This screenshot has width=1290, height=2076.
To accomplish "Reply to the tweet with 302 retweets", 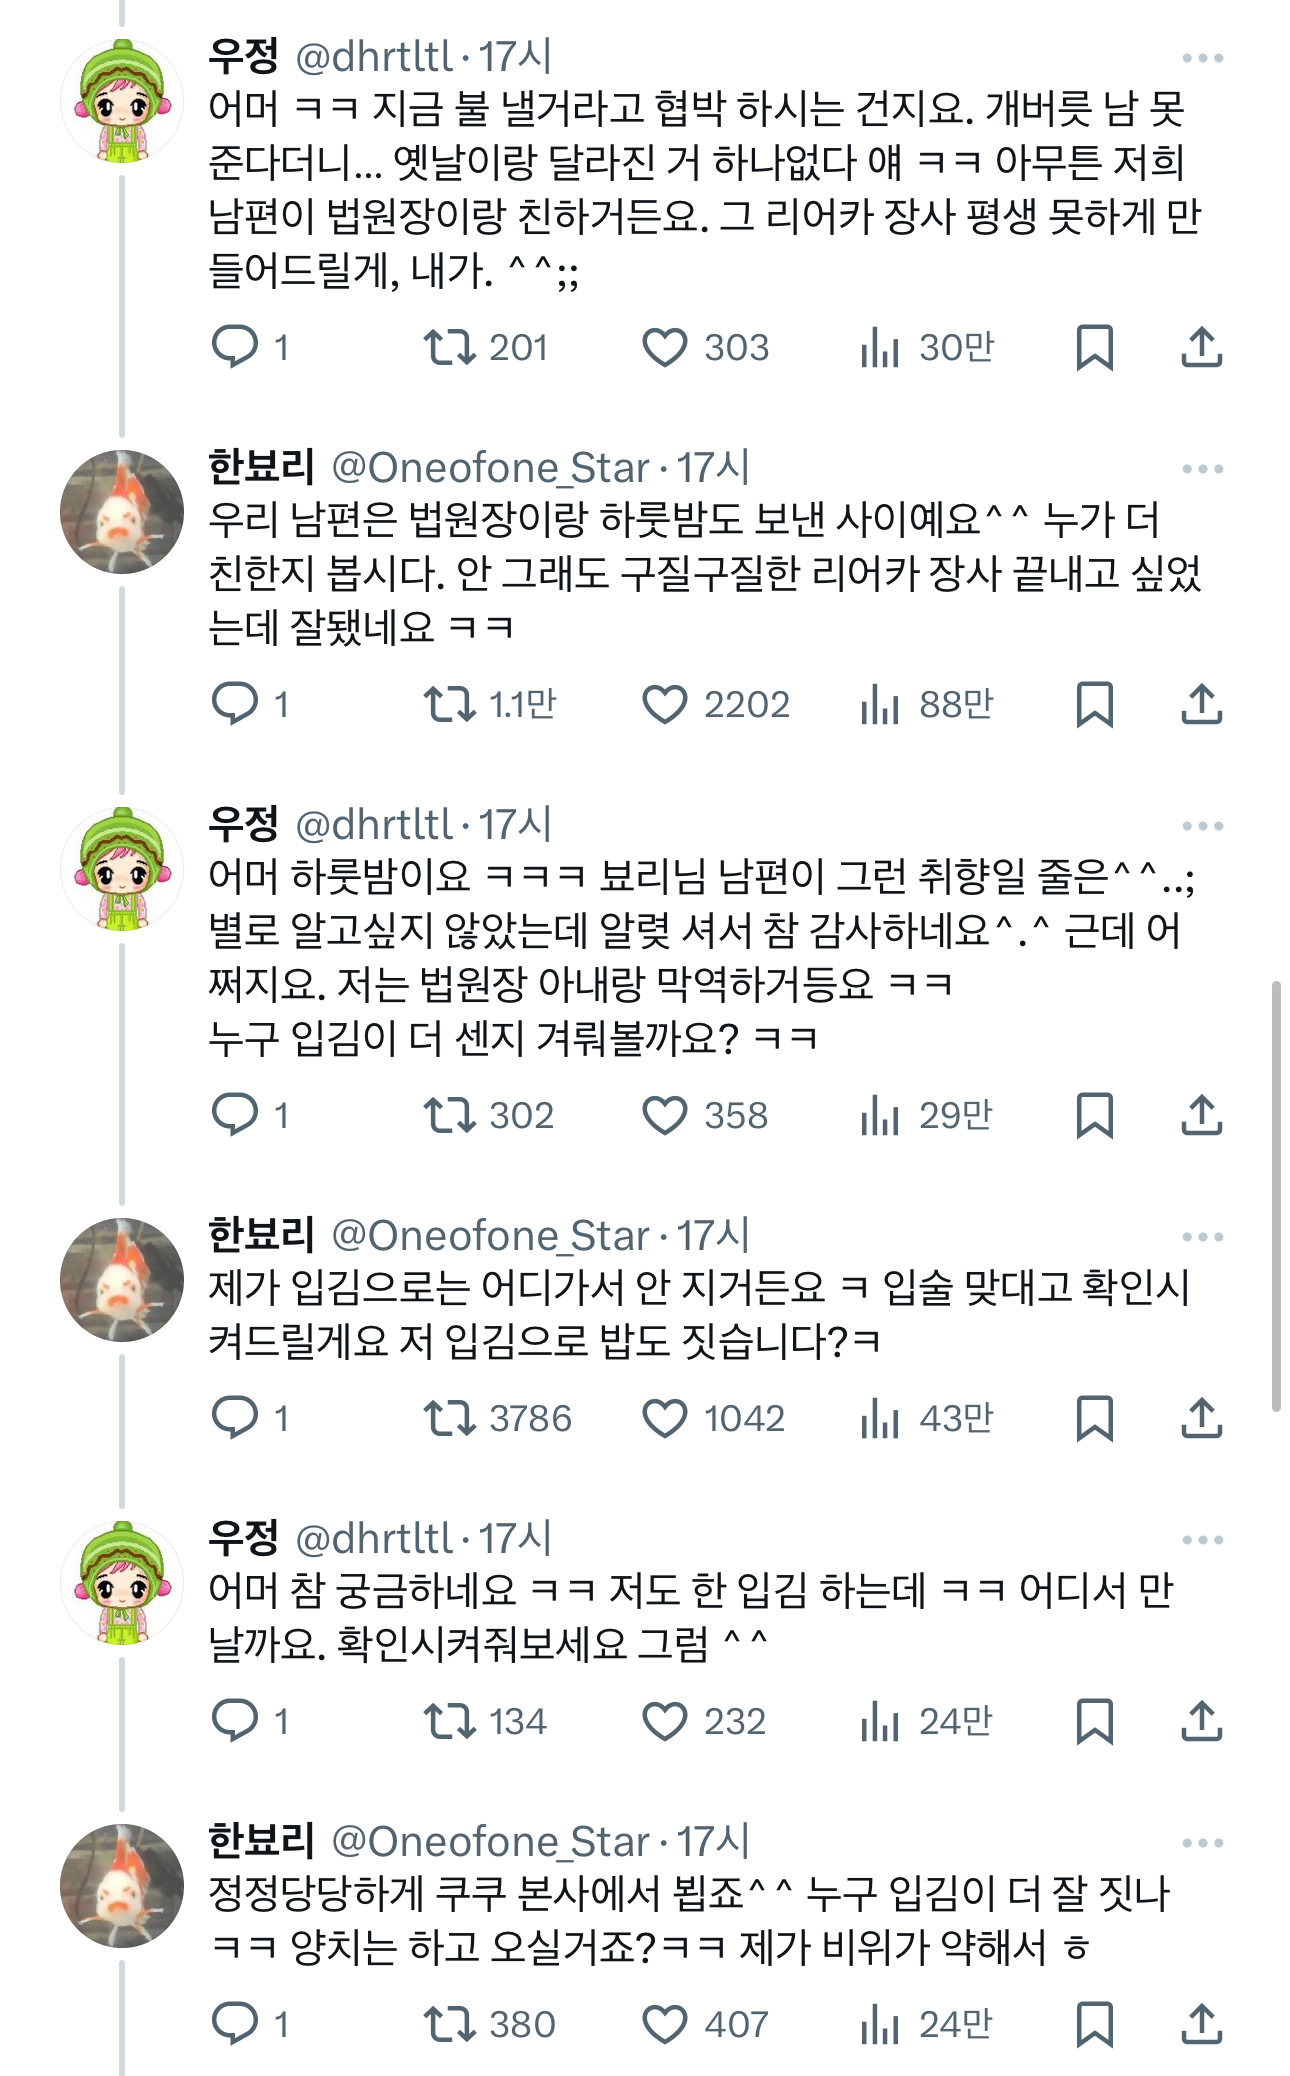I will point(235,1115).
